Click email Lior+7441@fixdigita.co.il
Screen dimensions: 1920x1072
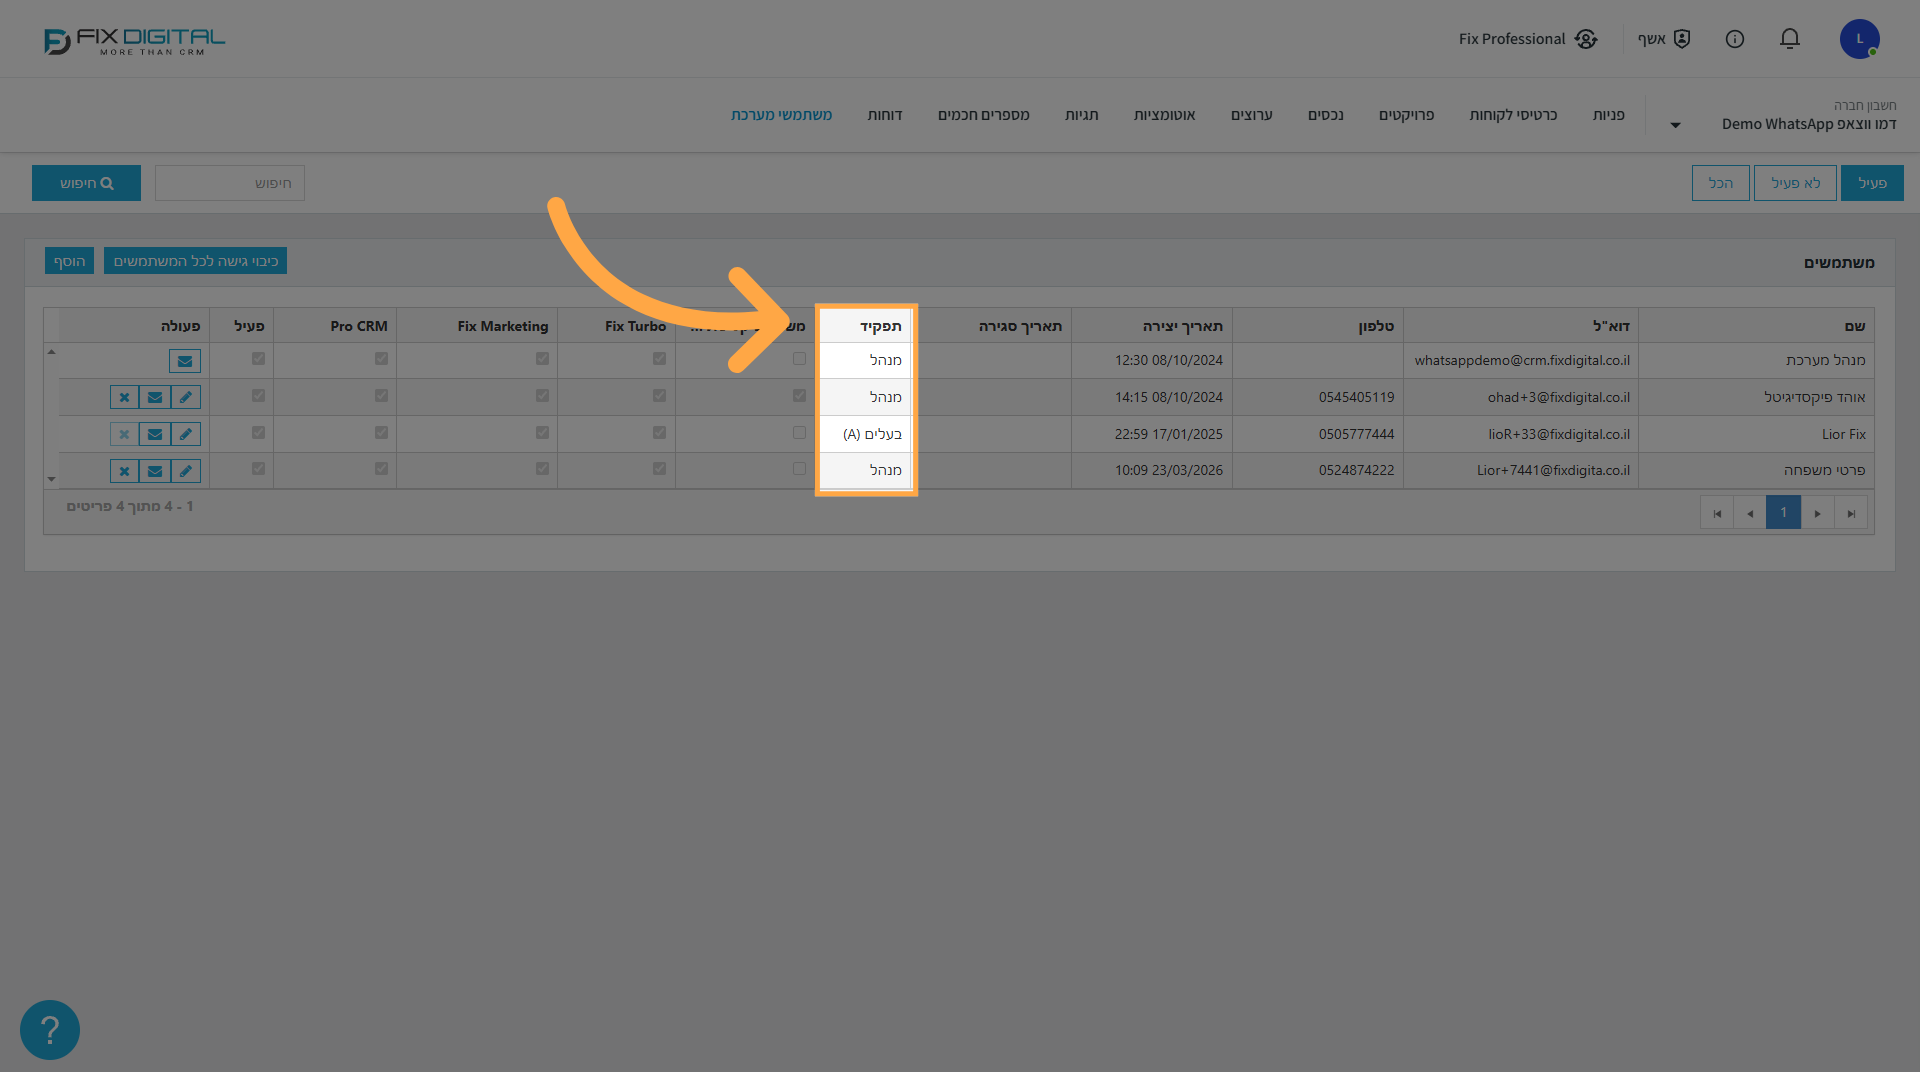pyautogui.click(x=1553, y=470)
